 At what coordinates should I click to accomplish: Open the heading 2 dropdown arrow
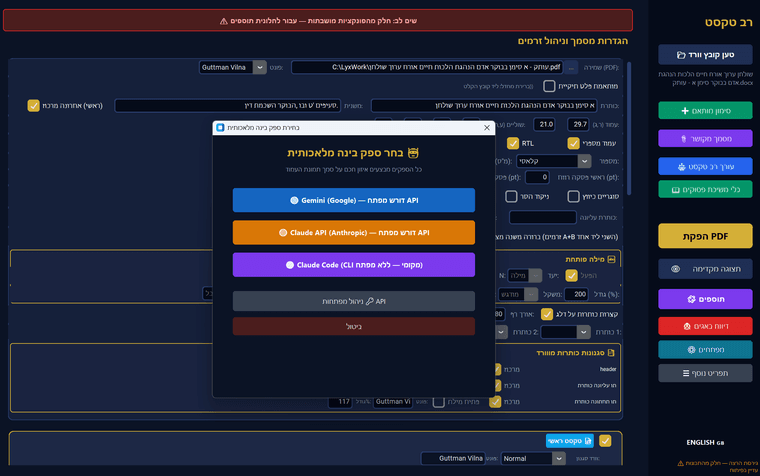(x=501, y=332)
